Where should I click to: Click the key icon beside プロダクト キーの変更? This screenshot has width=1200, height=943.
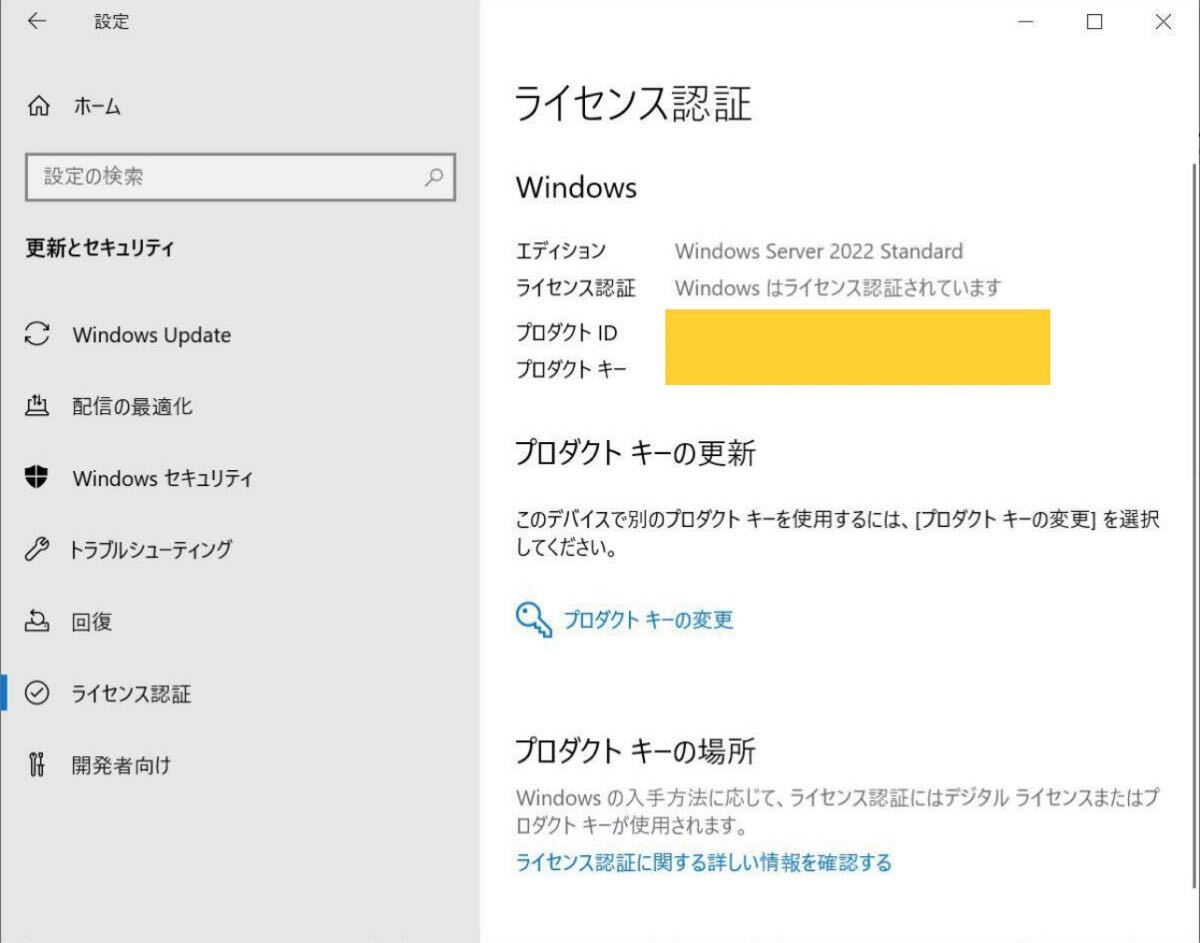pyautogui.click(x=533, y=619)
